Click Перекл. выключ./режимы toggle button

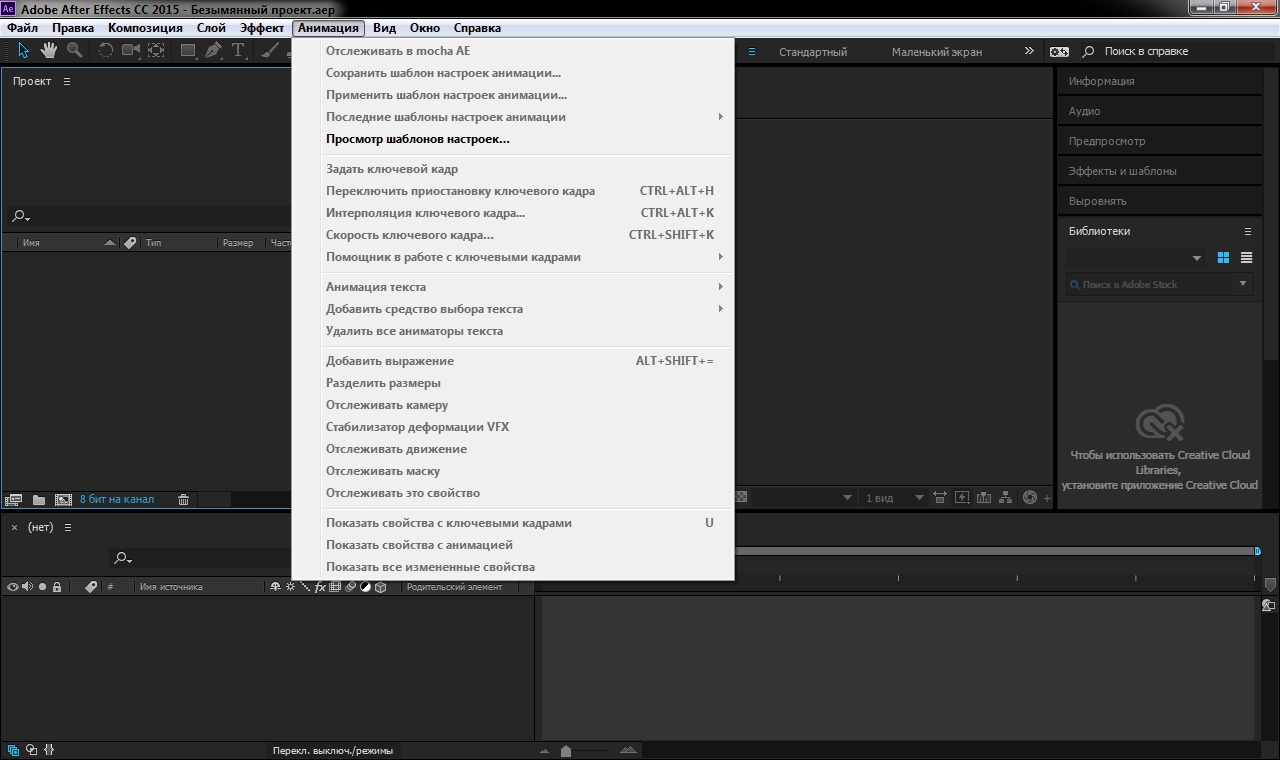click(x=333, y=750)
